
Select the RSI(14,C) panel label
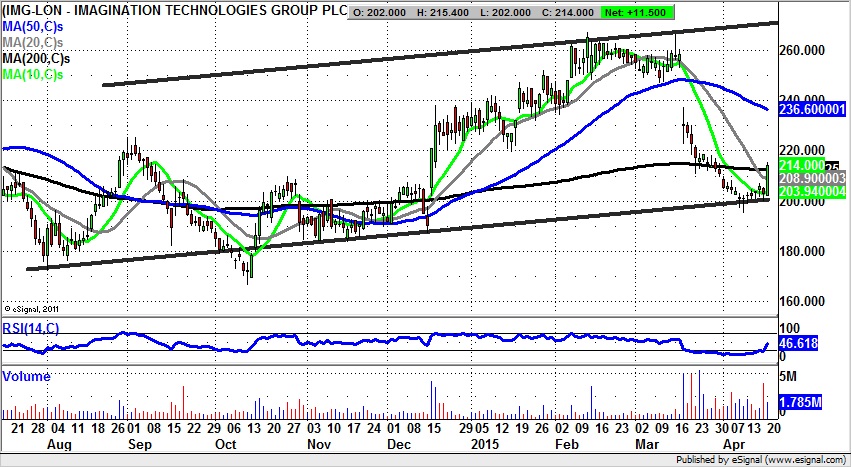tap(32, 327)
